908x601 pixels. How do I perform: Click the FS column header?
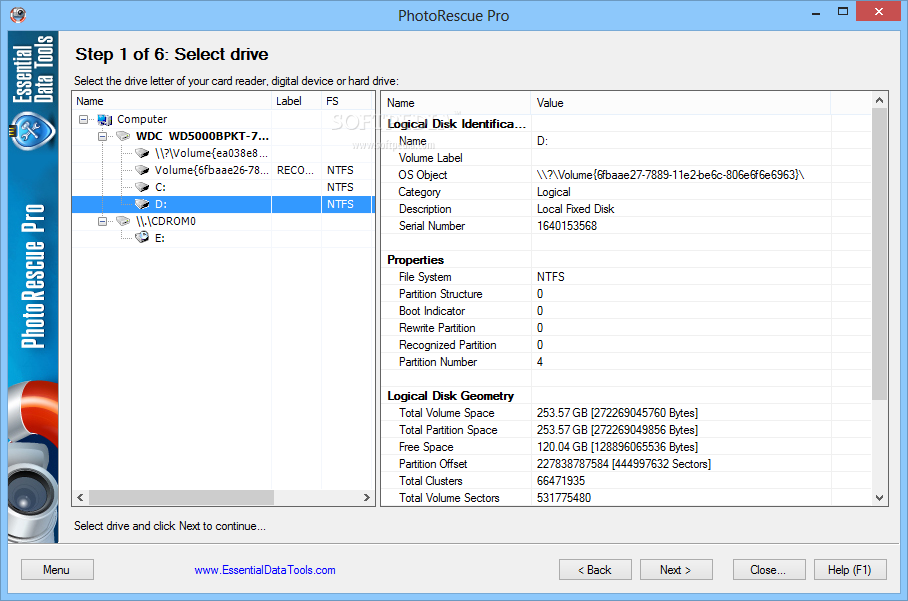click(x=346, y=101)
